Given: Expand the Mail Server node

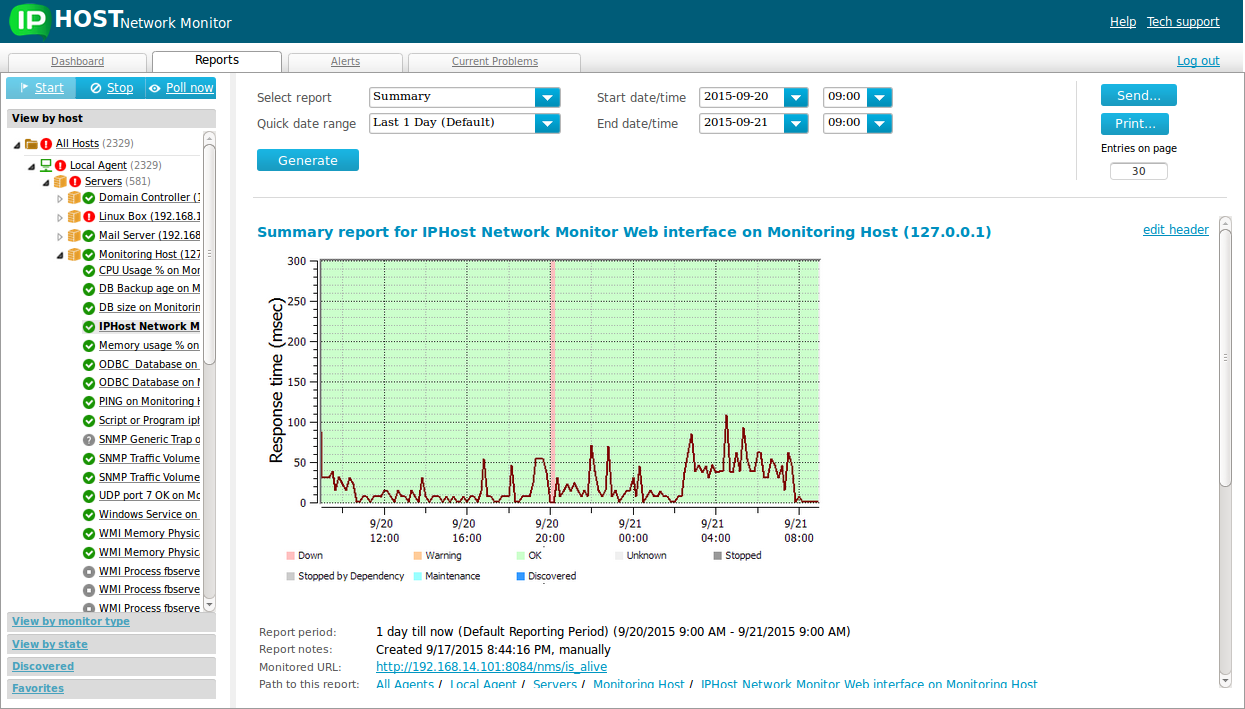Looking at the screenshot, I should click(x=60, y=237).
